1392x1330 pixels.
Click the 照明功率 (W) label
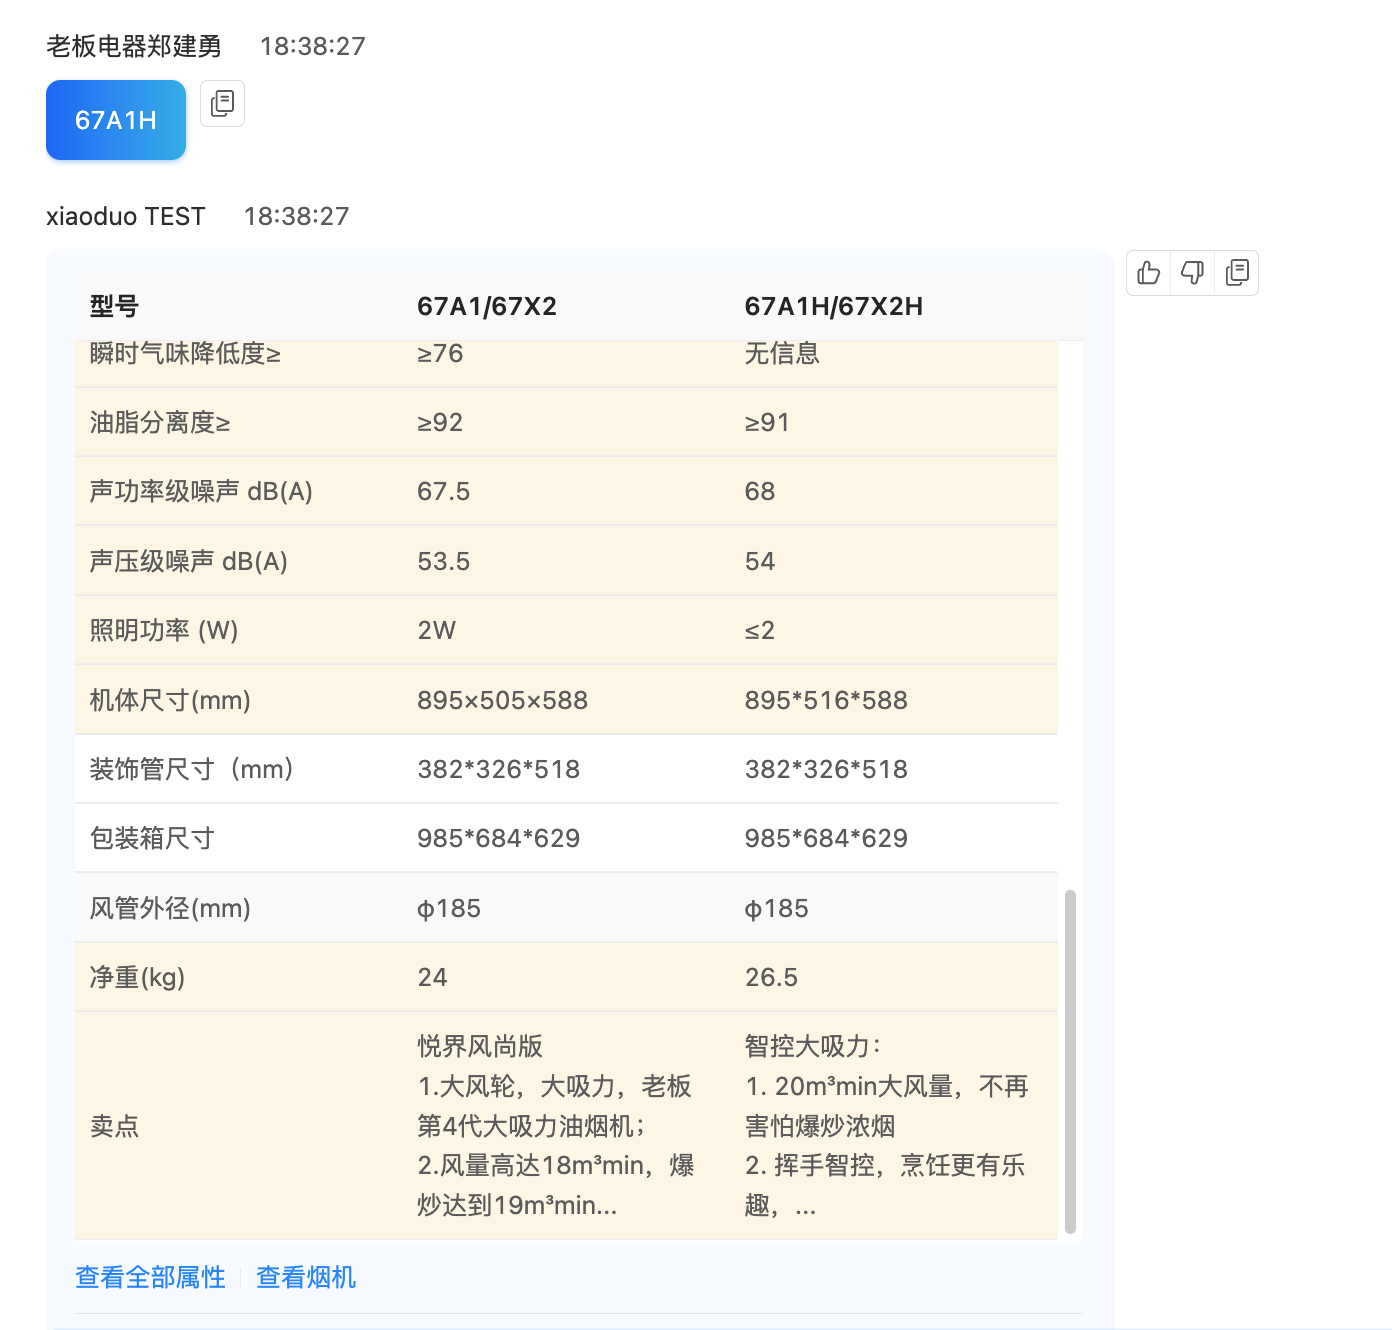(164, 630)
